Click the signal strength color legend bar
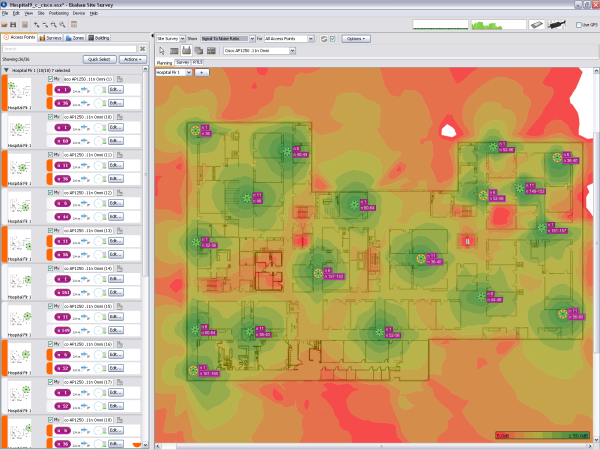Screen dimensions: 600x450 pos(543,435)
